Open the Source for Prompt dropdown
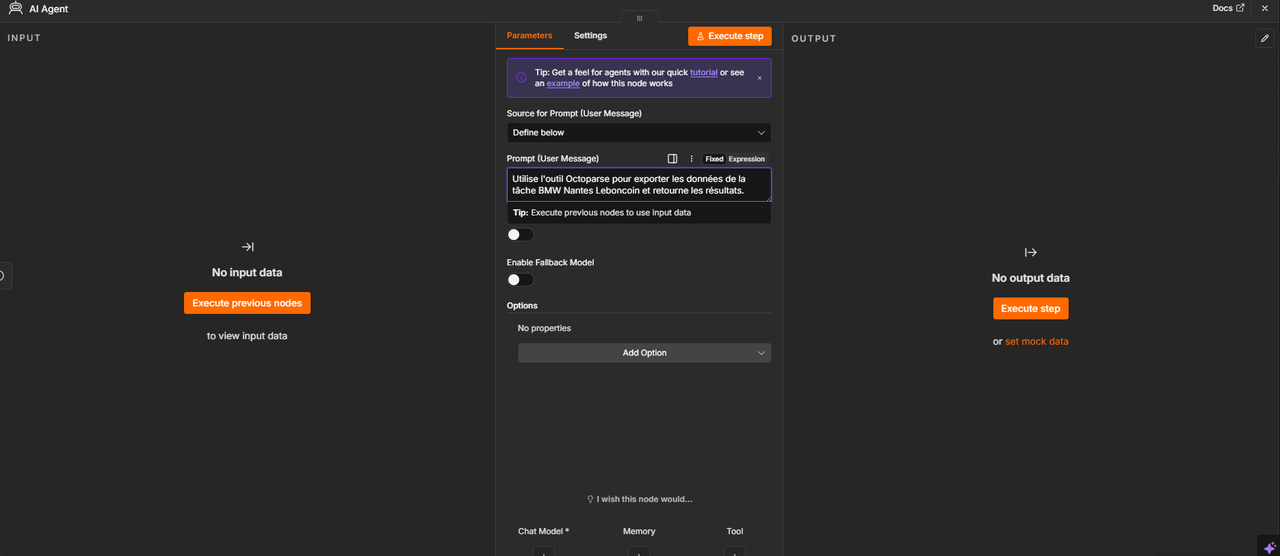 pos(639,132)
